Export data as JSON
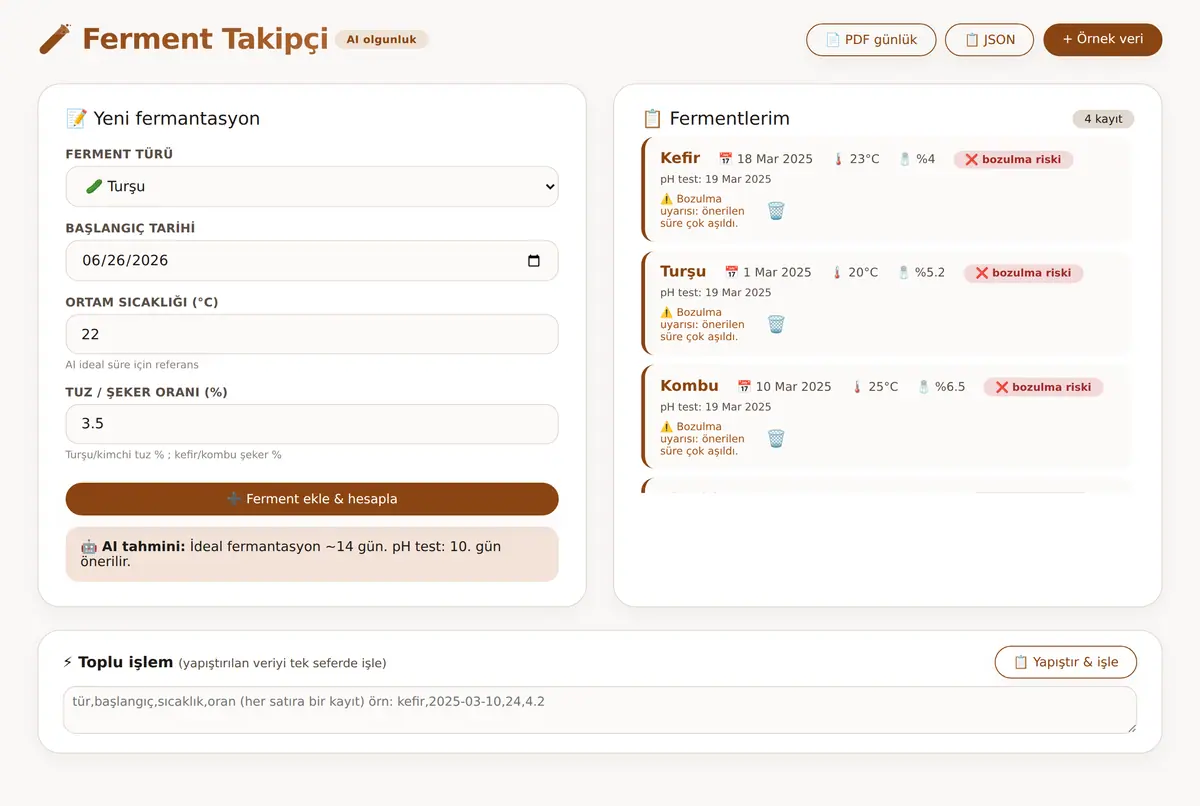This screenshot has height=806, width=1200. [989, 40]
